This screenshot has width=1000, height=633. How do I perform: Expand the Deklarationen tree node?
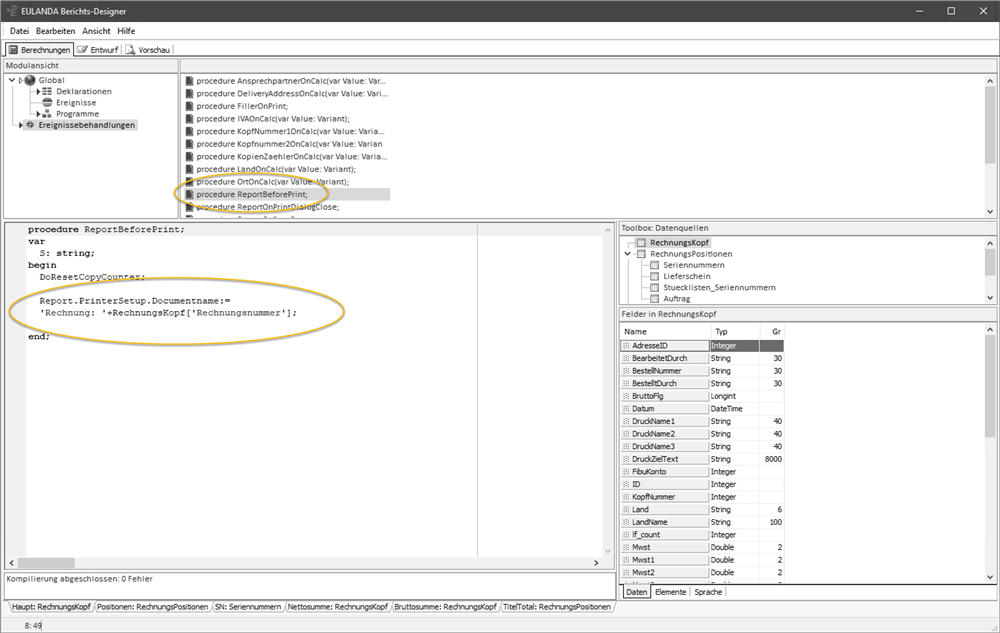click(38, 92)
